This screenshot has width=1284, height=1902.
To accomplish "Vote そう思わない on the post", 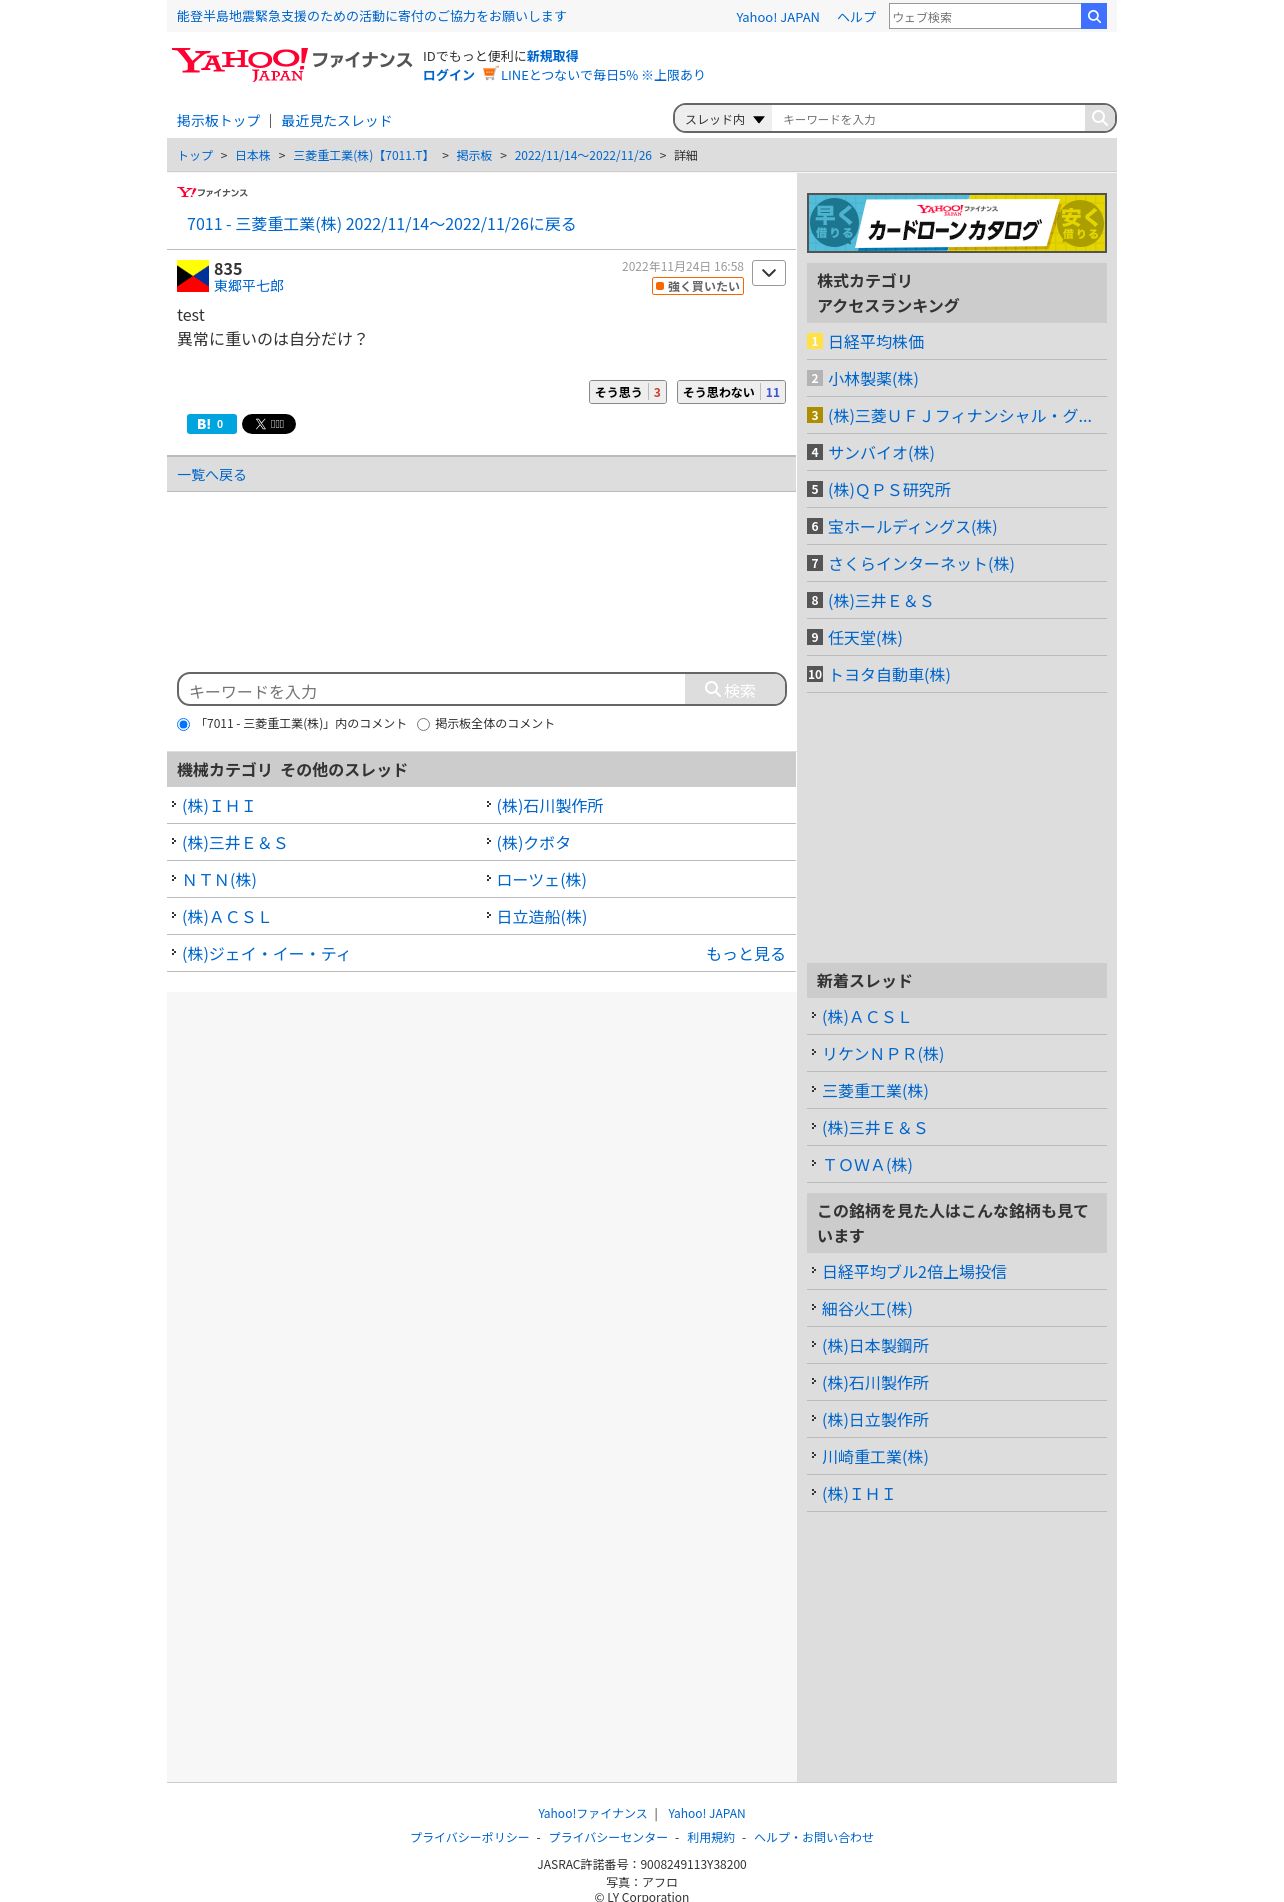I will [x=731, y=392].
